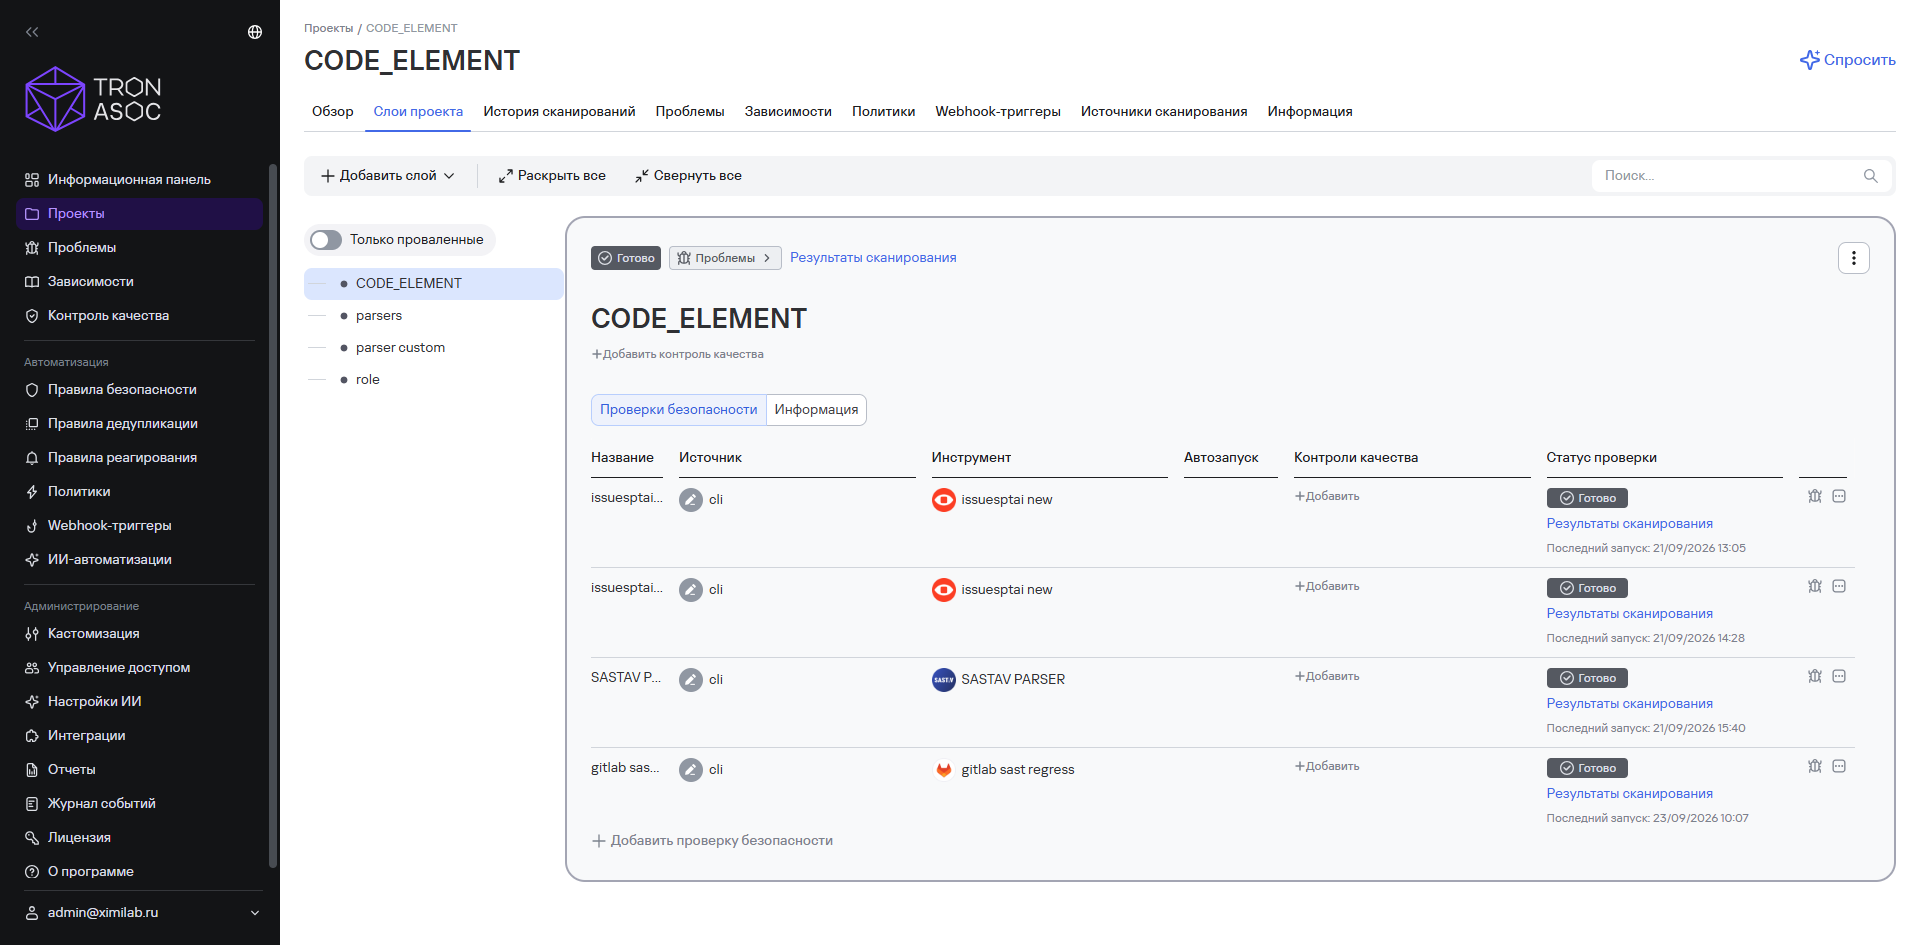1920x945 pixels.
Task: Open the three-dot layer menu
Action: click(x=1853, y=258)
